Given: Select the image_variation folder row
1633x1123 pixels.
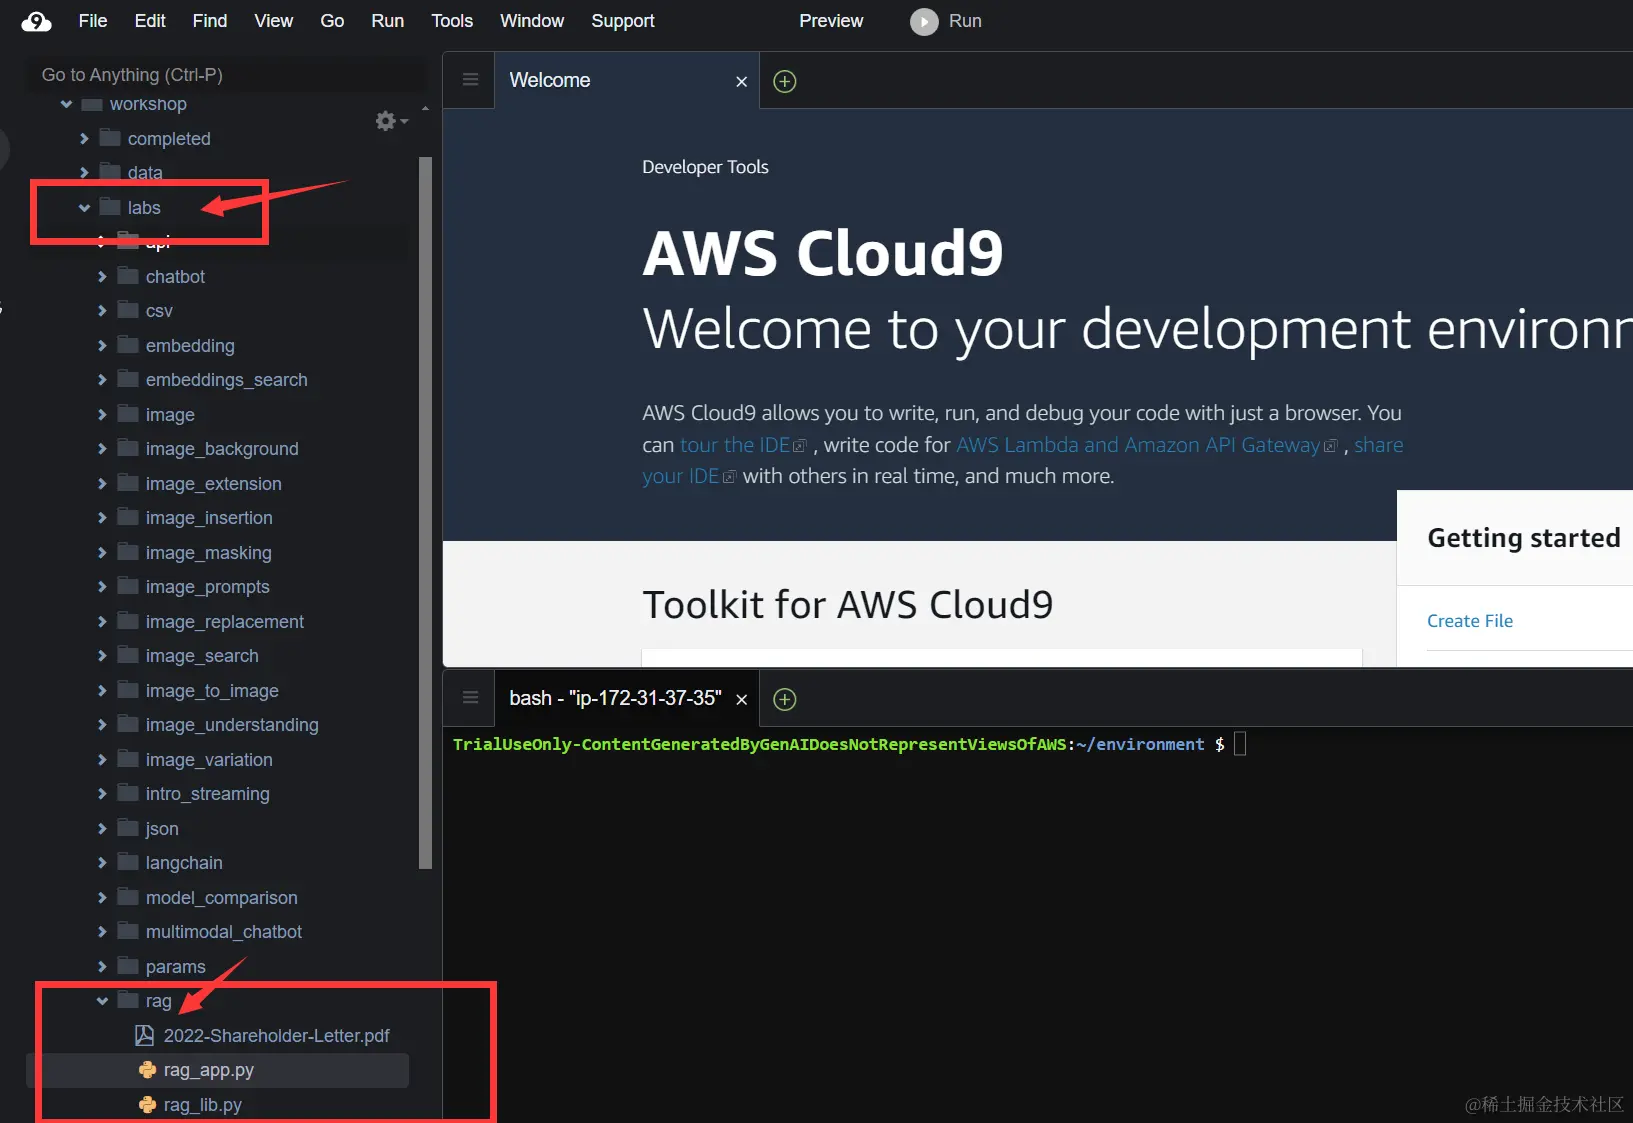Looking at the screenshot, I should 217,760.
